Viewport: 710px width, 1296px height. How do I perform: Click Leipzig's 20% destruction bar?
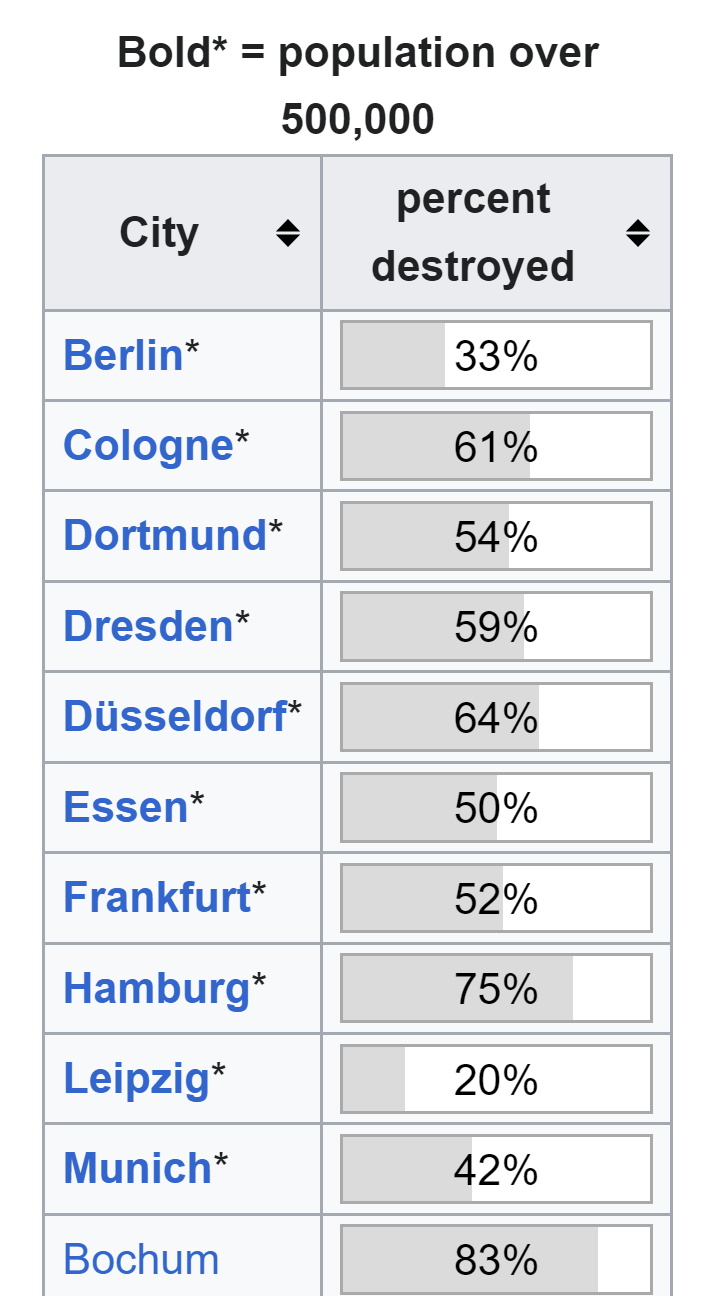tap(496, 1078)
